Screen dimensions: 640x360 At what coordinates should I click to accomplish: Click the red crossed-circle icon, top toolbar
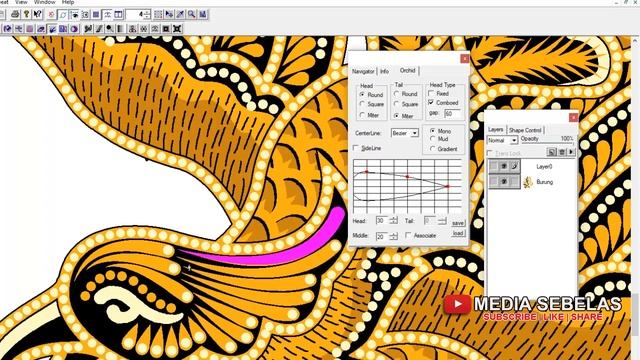click(51, 14)
